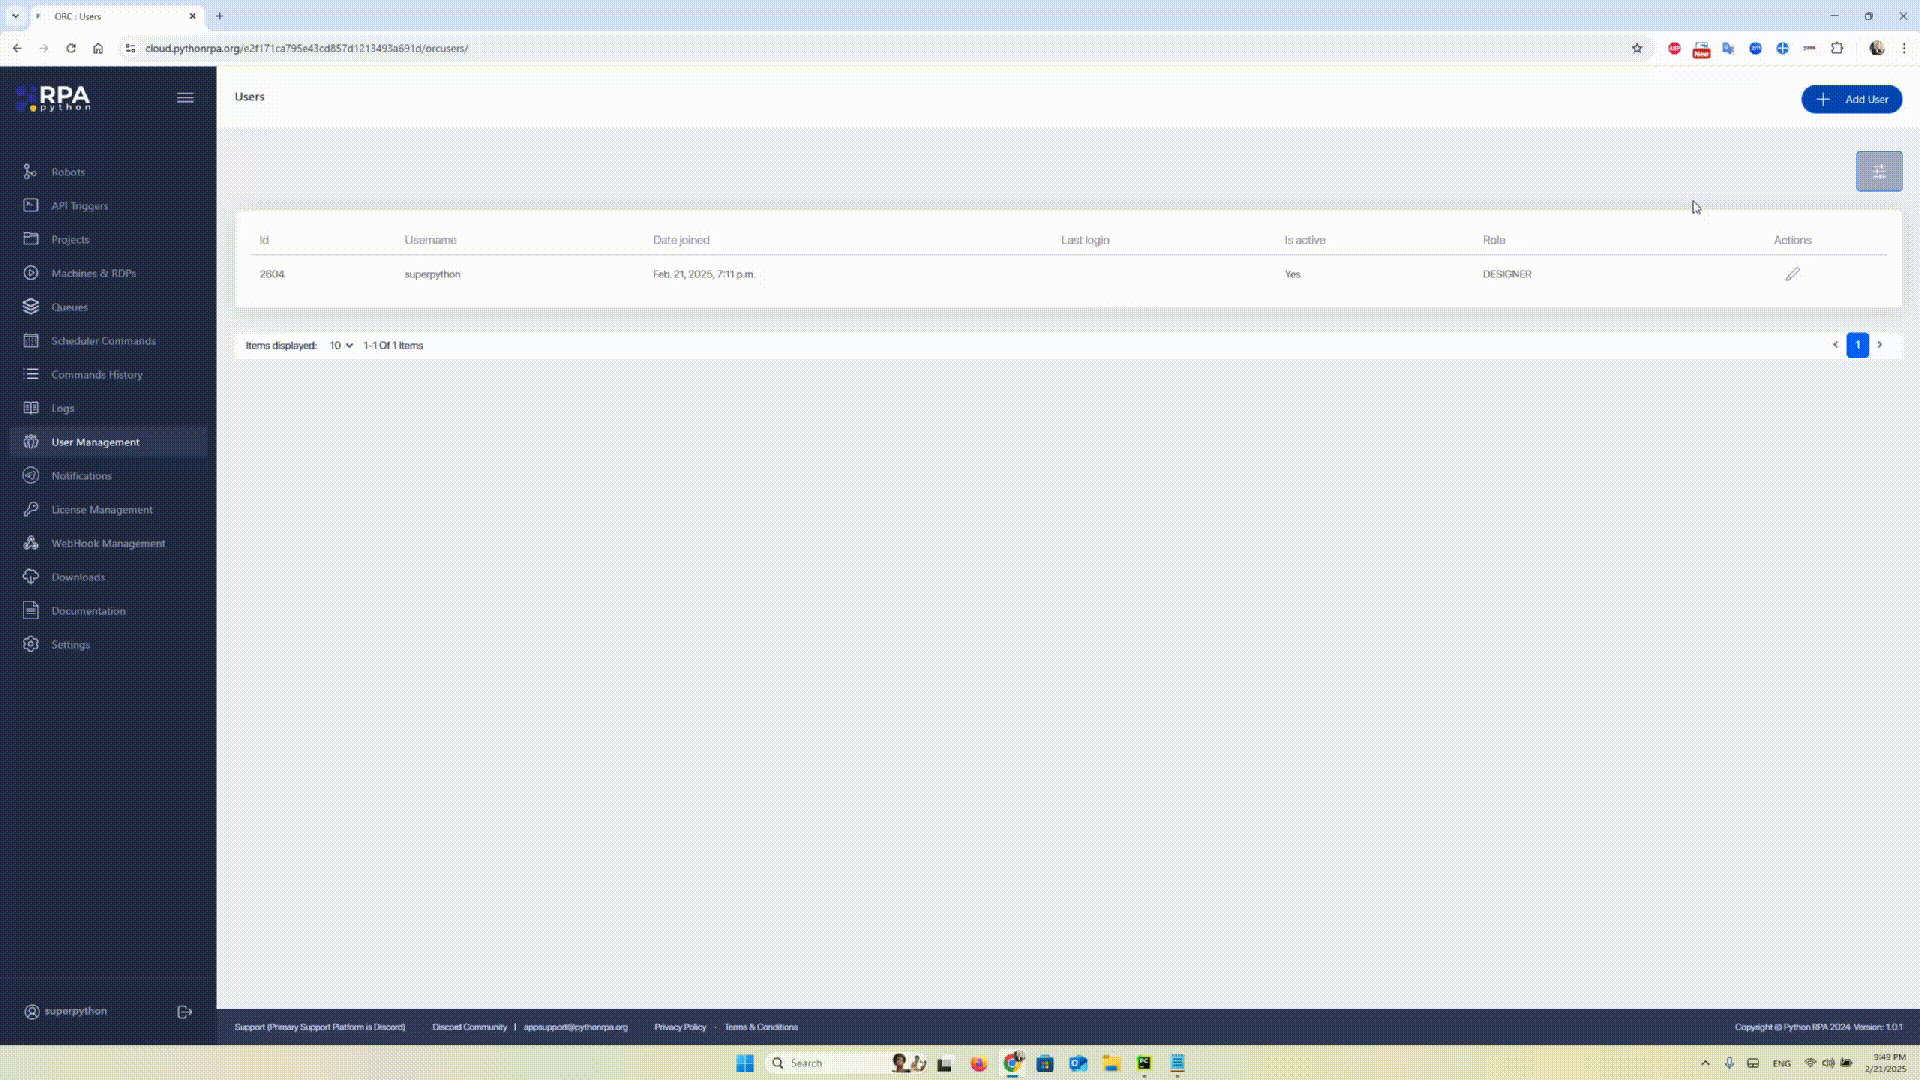
Task: Click the License Management key icon
Action: [x=31, y=509]
